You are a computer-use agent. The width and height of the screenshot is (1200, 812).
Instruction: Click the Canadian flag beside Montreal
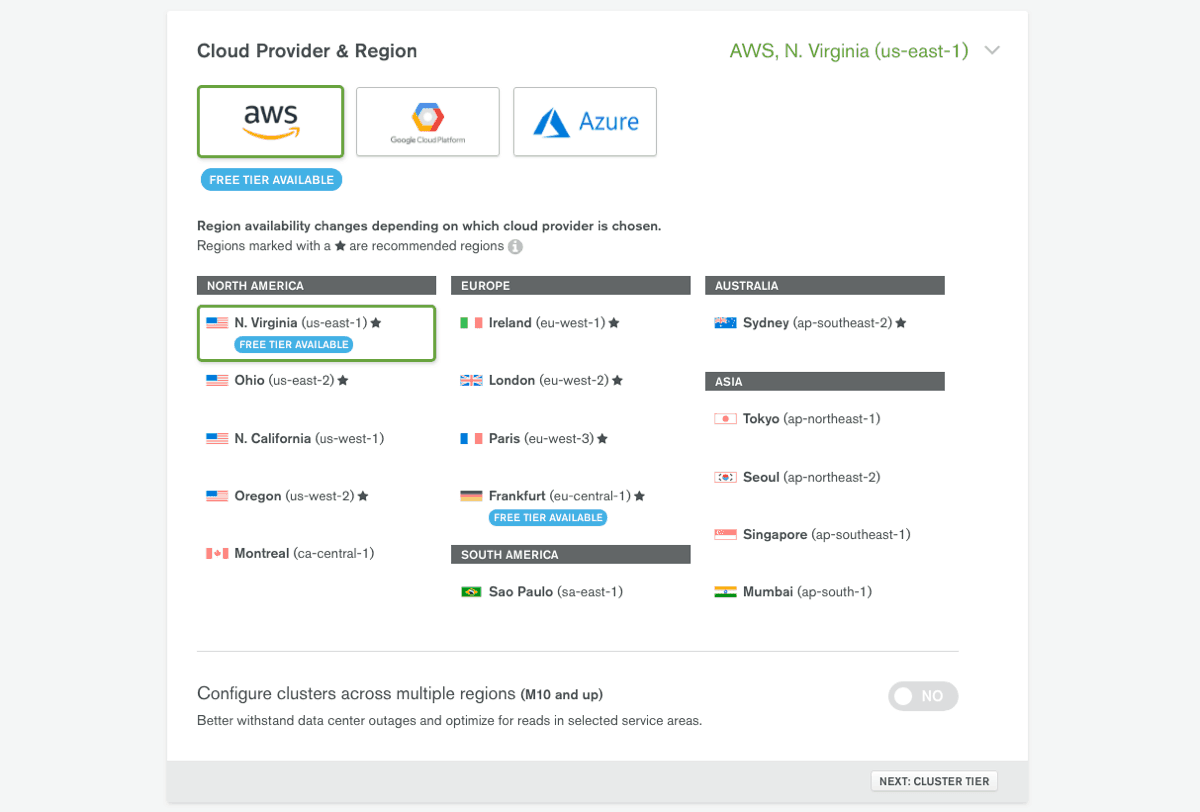217,553
